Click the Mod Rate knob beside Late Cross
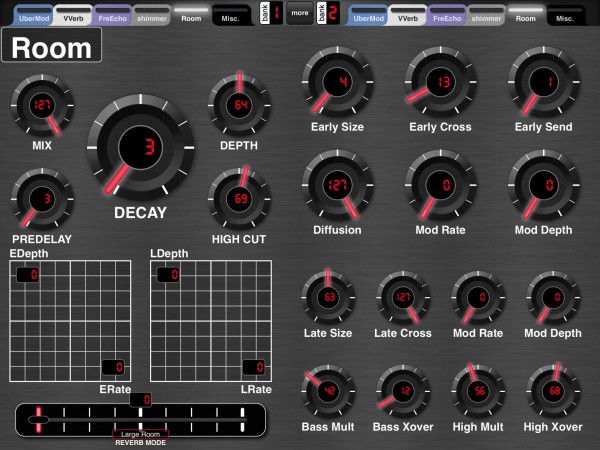The width and height of the screenshot is (600, 450). [x=478, y=297]
